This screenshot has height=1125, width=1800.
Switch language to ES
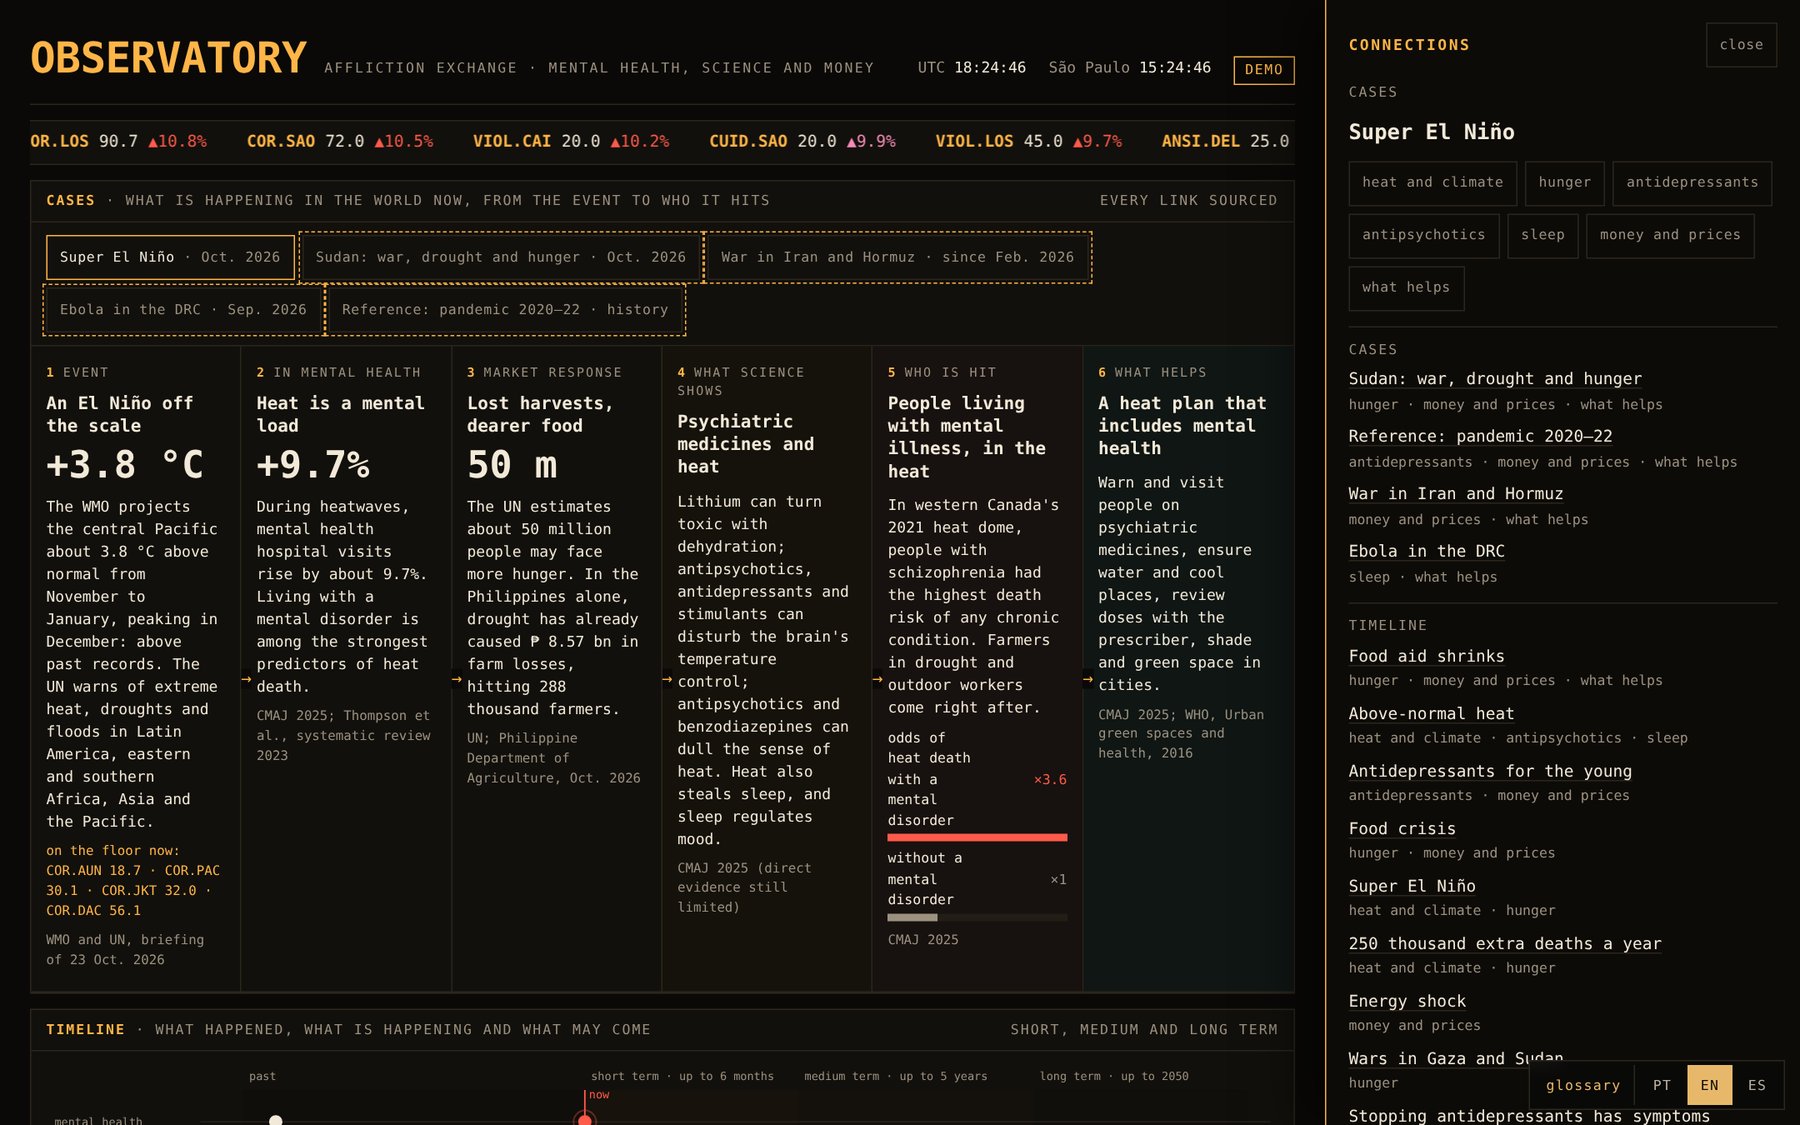(x=1757, y=1085)
